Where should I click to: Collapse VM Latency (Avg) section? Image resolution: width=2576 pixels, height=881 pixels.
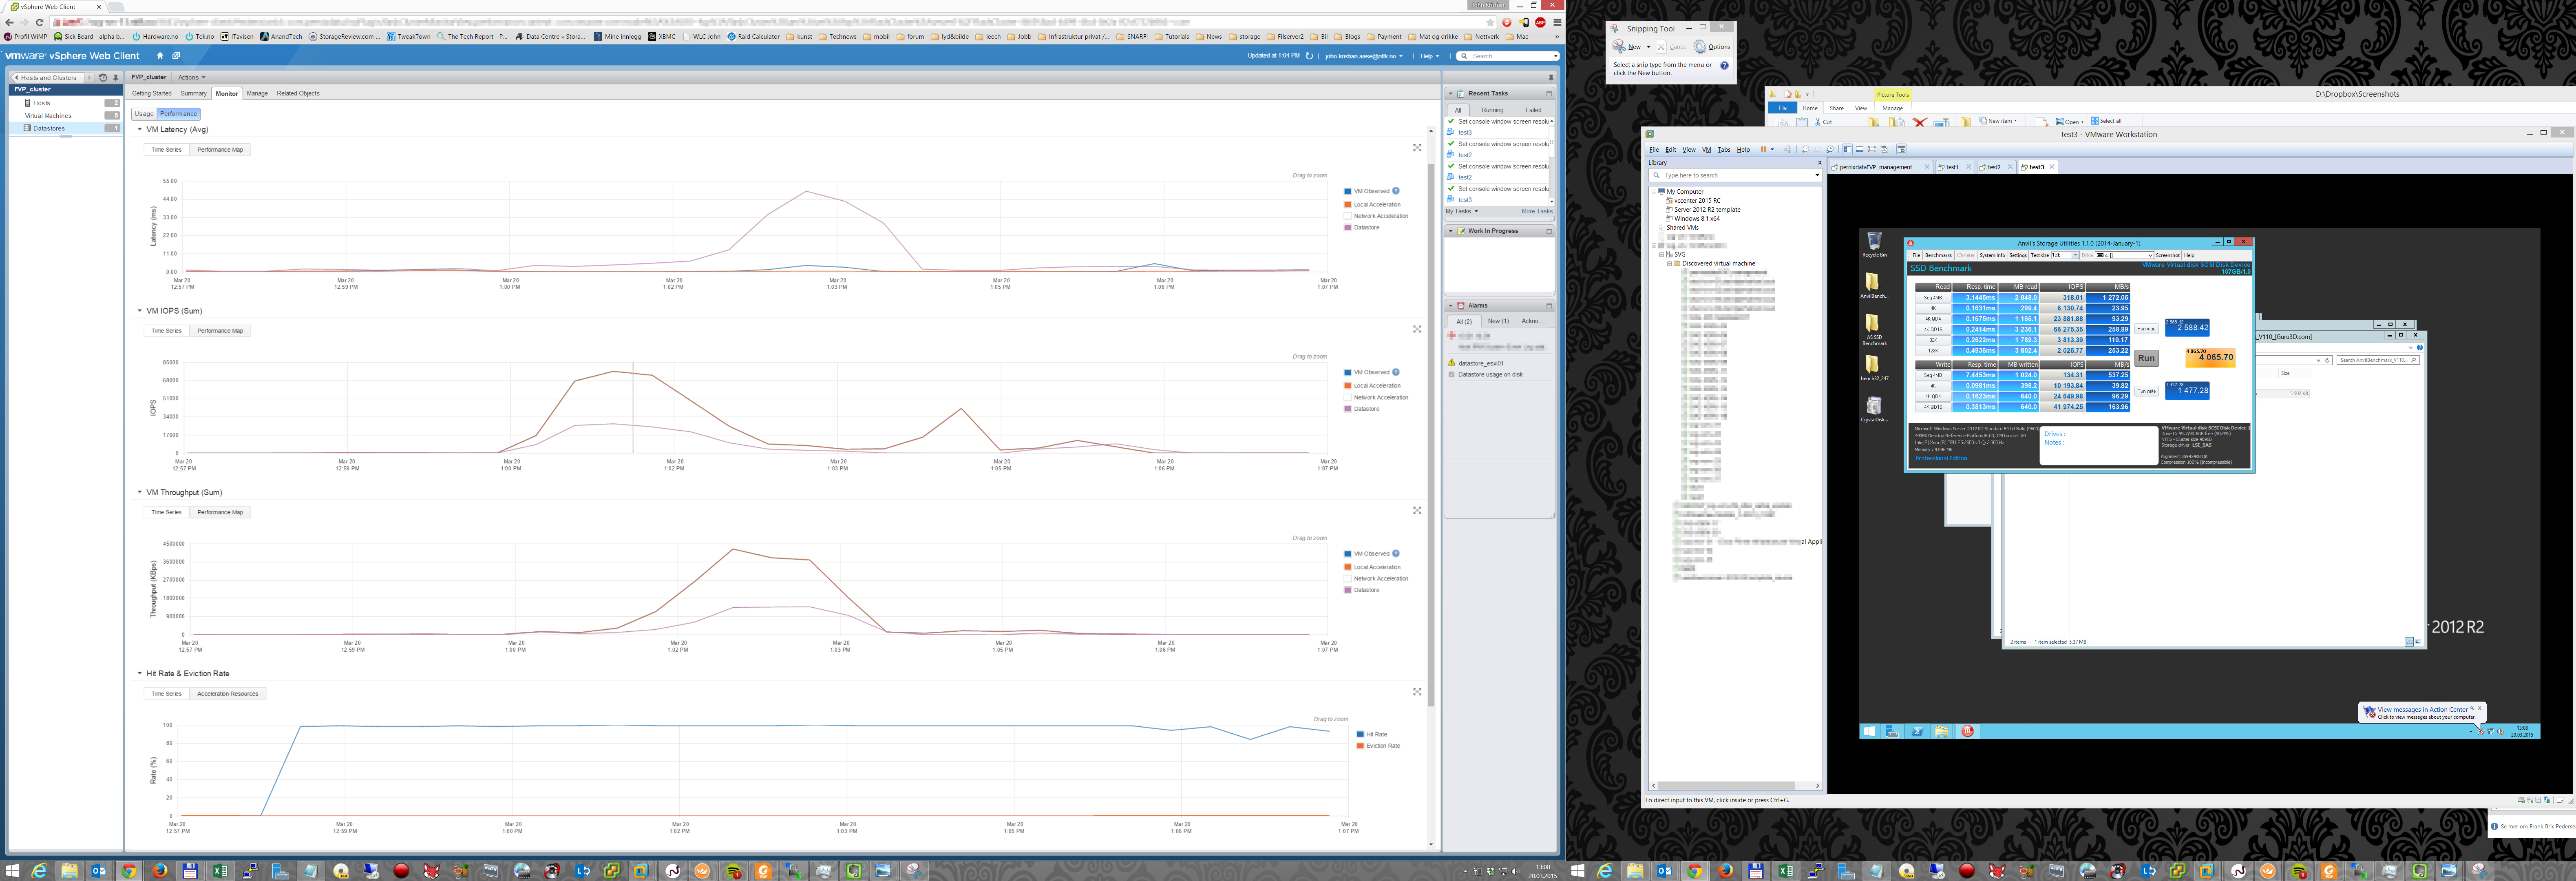click(x=140, y=129)
